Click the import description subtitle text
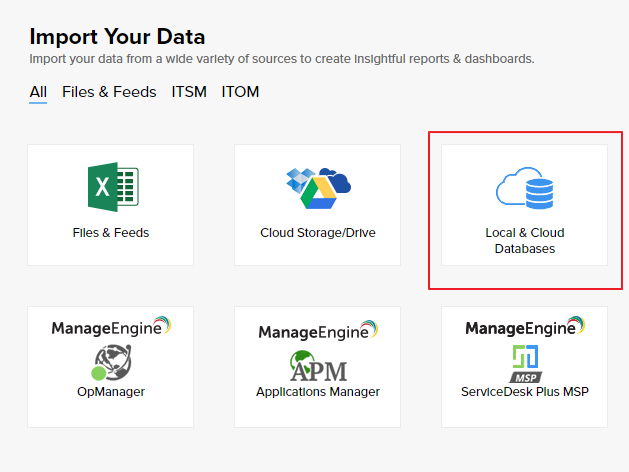The height and width of the screenshot is (472, 629). coord(282,59)
